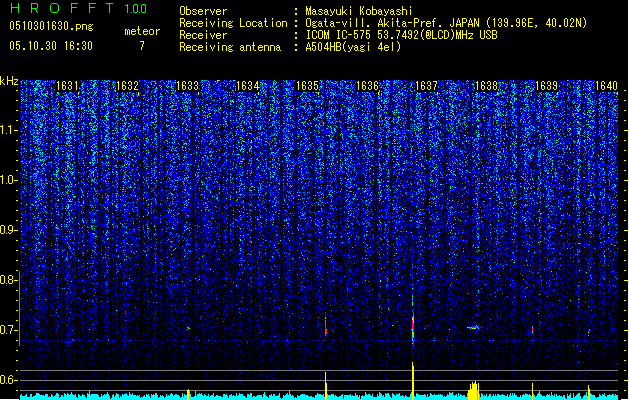Screen dimensions: 629x400
Task: Click the small green echo near 1633
Action: pos(188,328)
